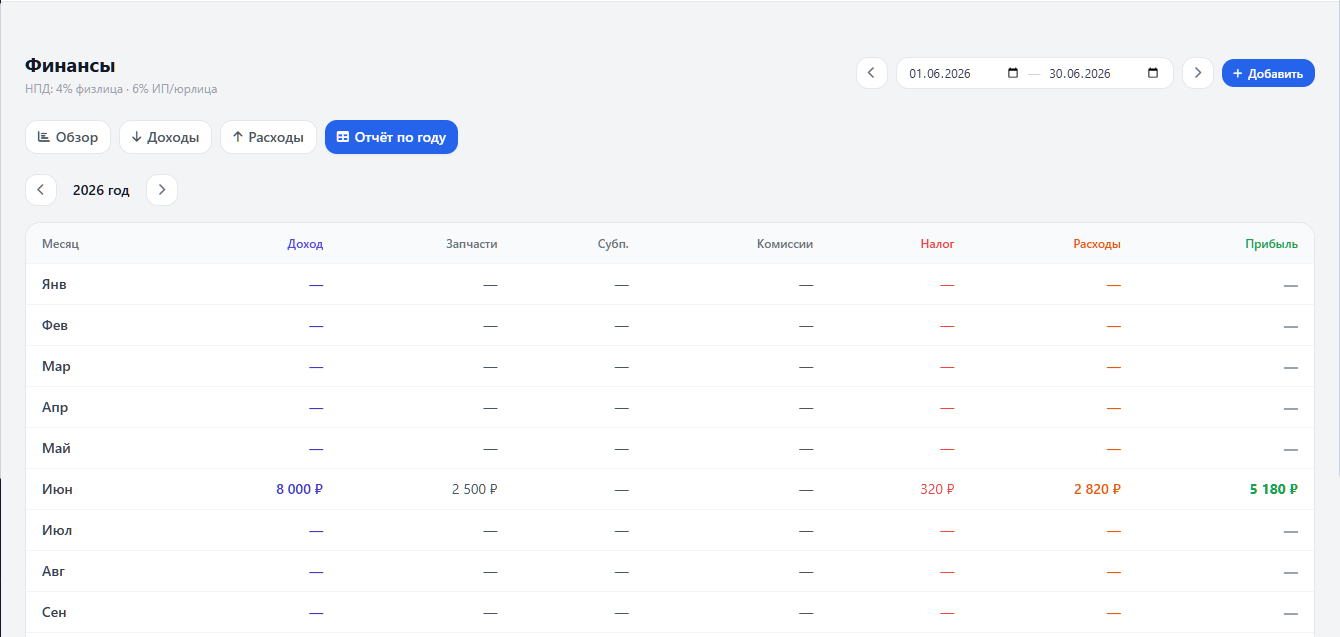Select the Июн expenses value 2 820 ₽
Viewport: 1340px width, 637px height.
[x=1097, y=490]
